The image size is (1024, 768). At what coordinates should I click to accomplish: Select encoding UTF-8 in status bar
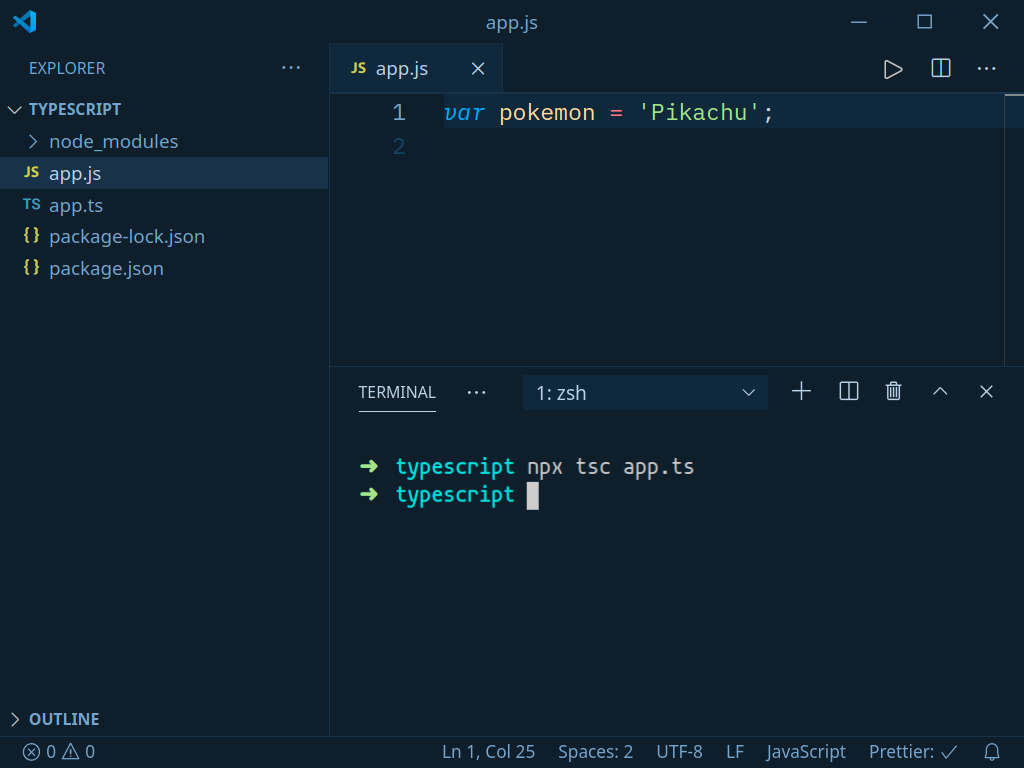(679, 752)
